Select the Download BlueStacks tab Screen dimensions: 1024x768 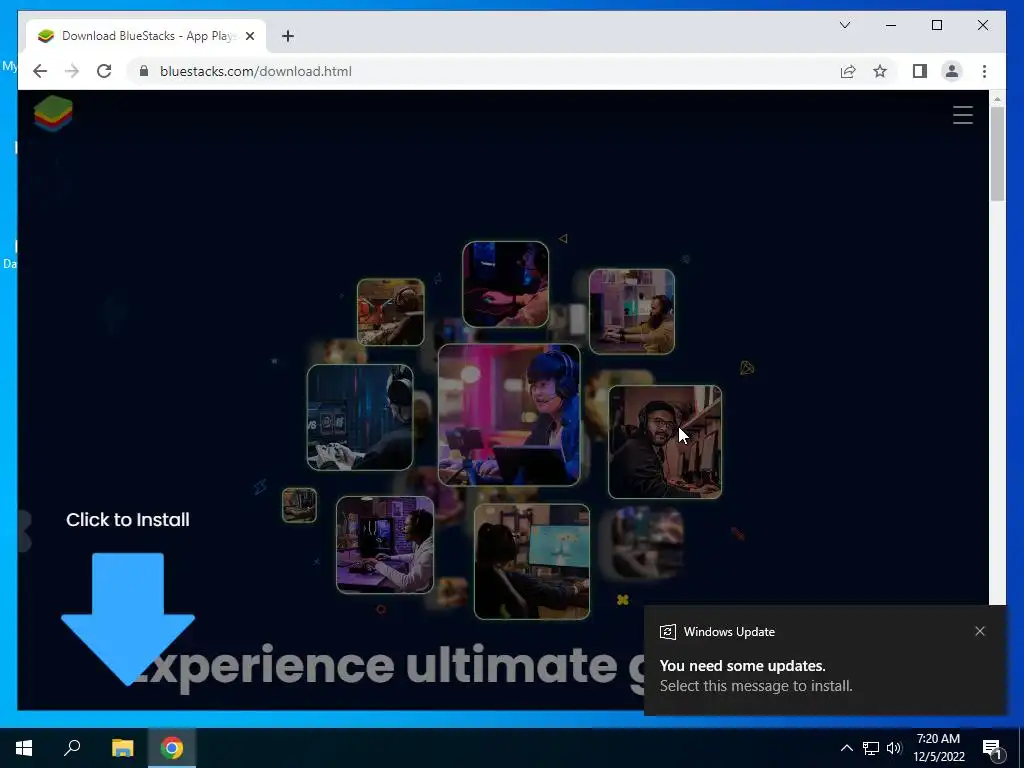click(146, 36)
